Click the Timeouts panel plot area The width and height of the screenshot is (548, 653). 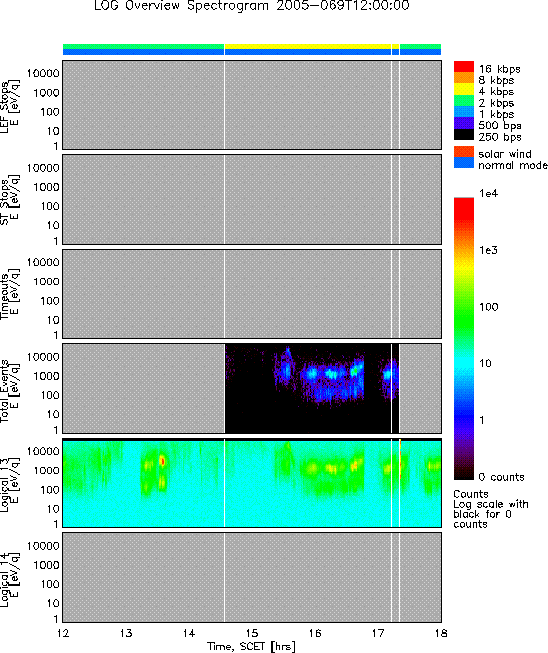pyautogui.click(x=252, y=294)
